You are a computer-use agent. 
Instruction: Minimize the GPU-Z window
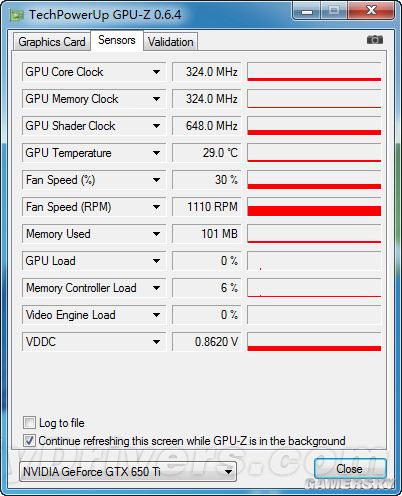pyautogui.click(x=307, y=11)
